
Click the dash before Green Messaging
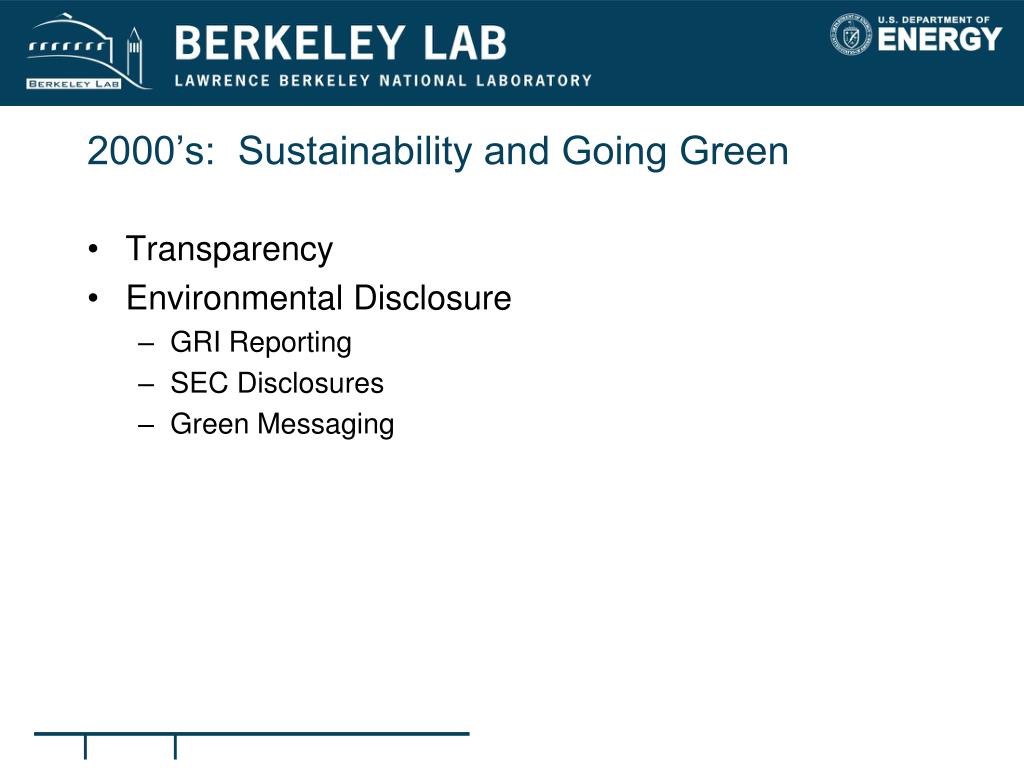(146, 425)
